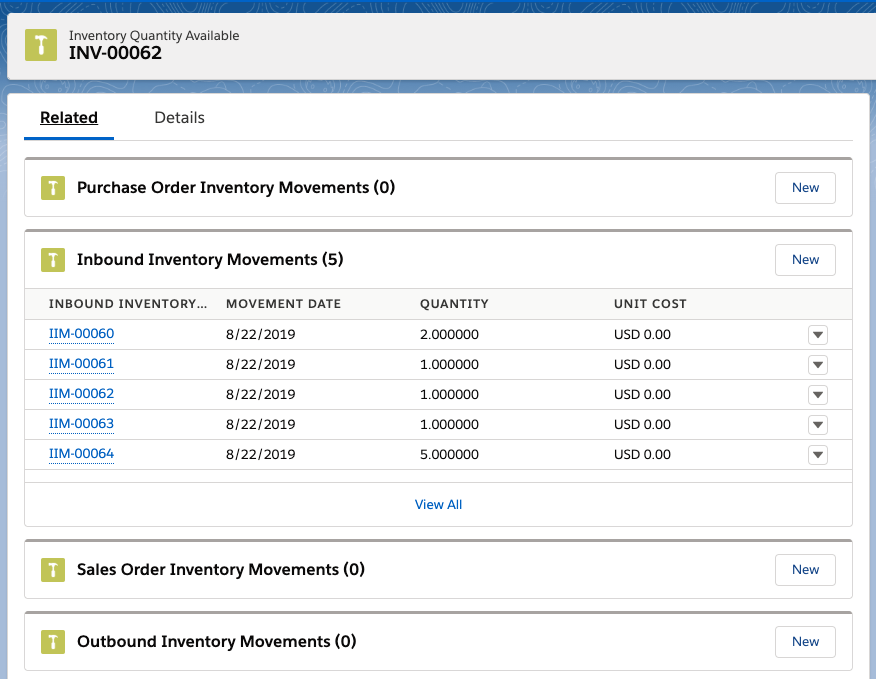Create New Inbound Inventory Movement
This screenshot has width=876, height=679.
805,260
